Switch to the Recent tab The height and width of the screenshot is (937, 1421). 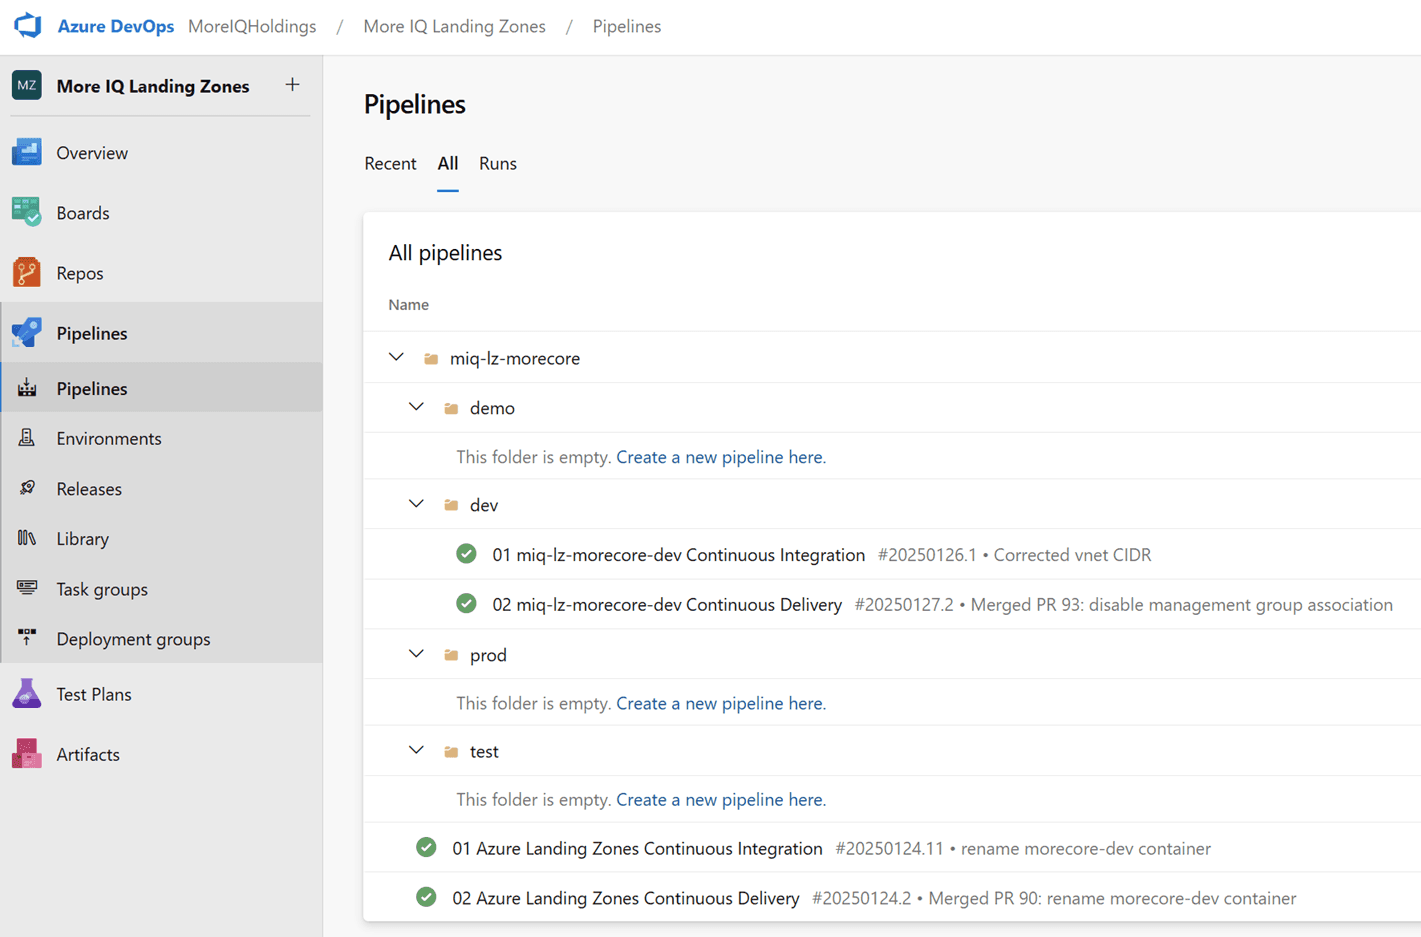(x=390, y=163)
